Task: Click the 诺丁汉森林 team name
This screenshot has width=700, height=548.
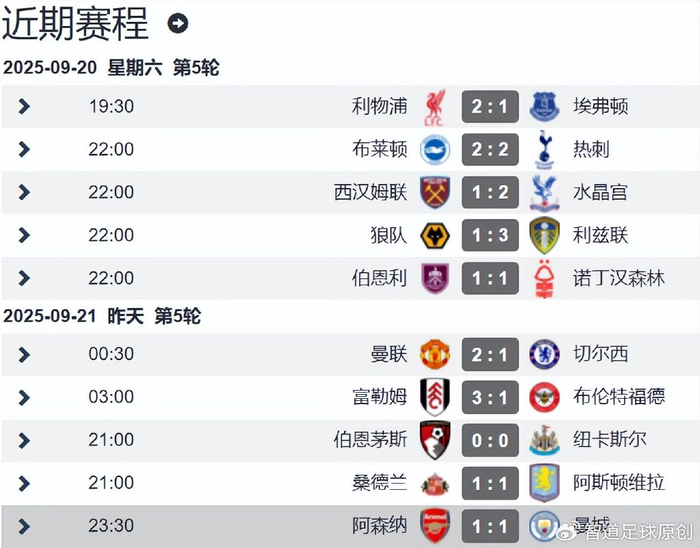Action: (x=619, y=278)
